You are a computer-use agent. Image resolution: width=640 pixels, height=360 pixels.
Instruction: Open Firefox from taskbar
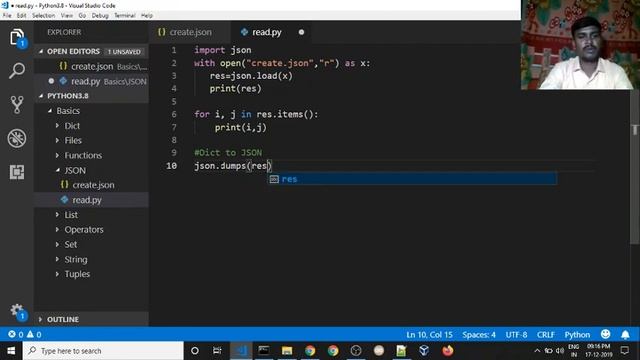click(448, 351)
